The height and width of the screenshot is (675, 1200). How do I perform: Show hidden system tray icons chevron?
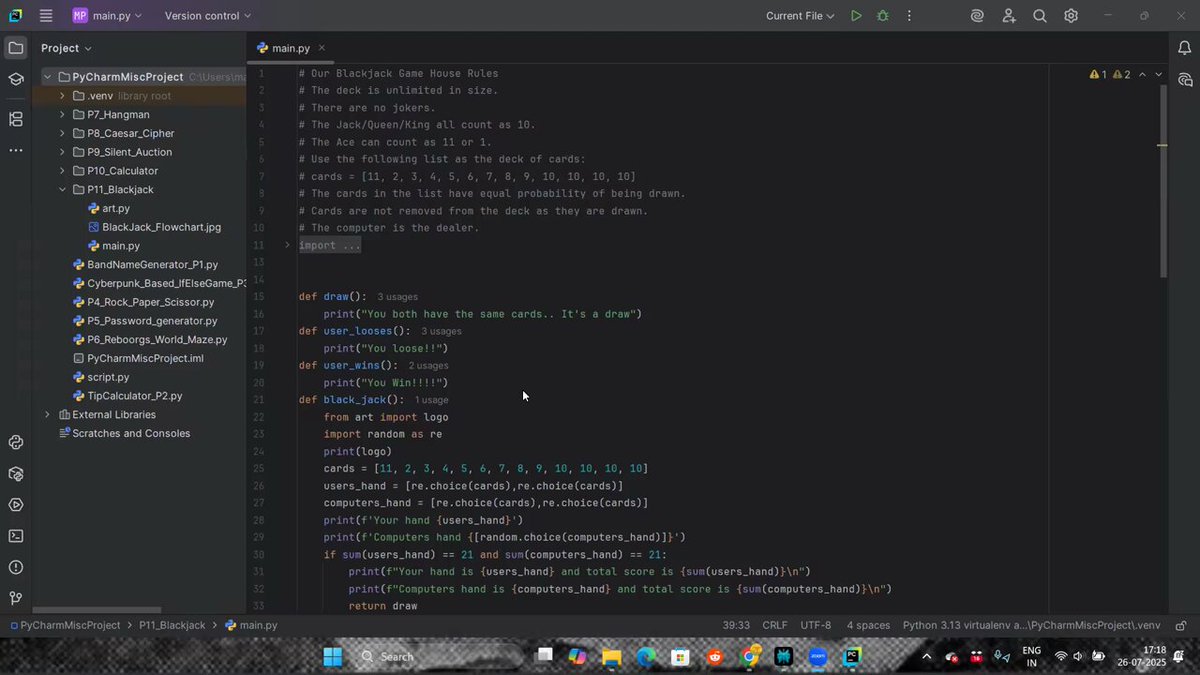point(926,657)
